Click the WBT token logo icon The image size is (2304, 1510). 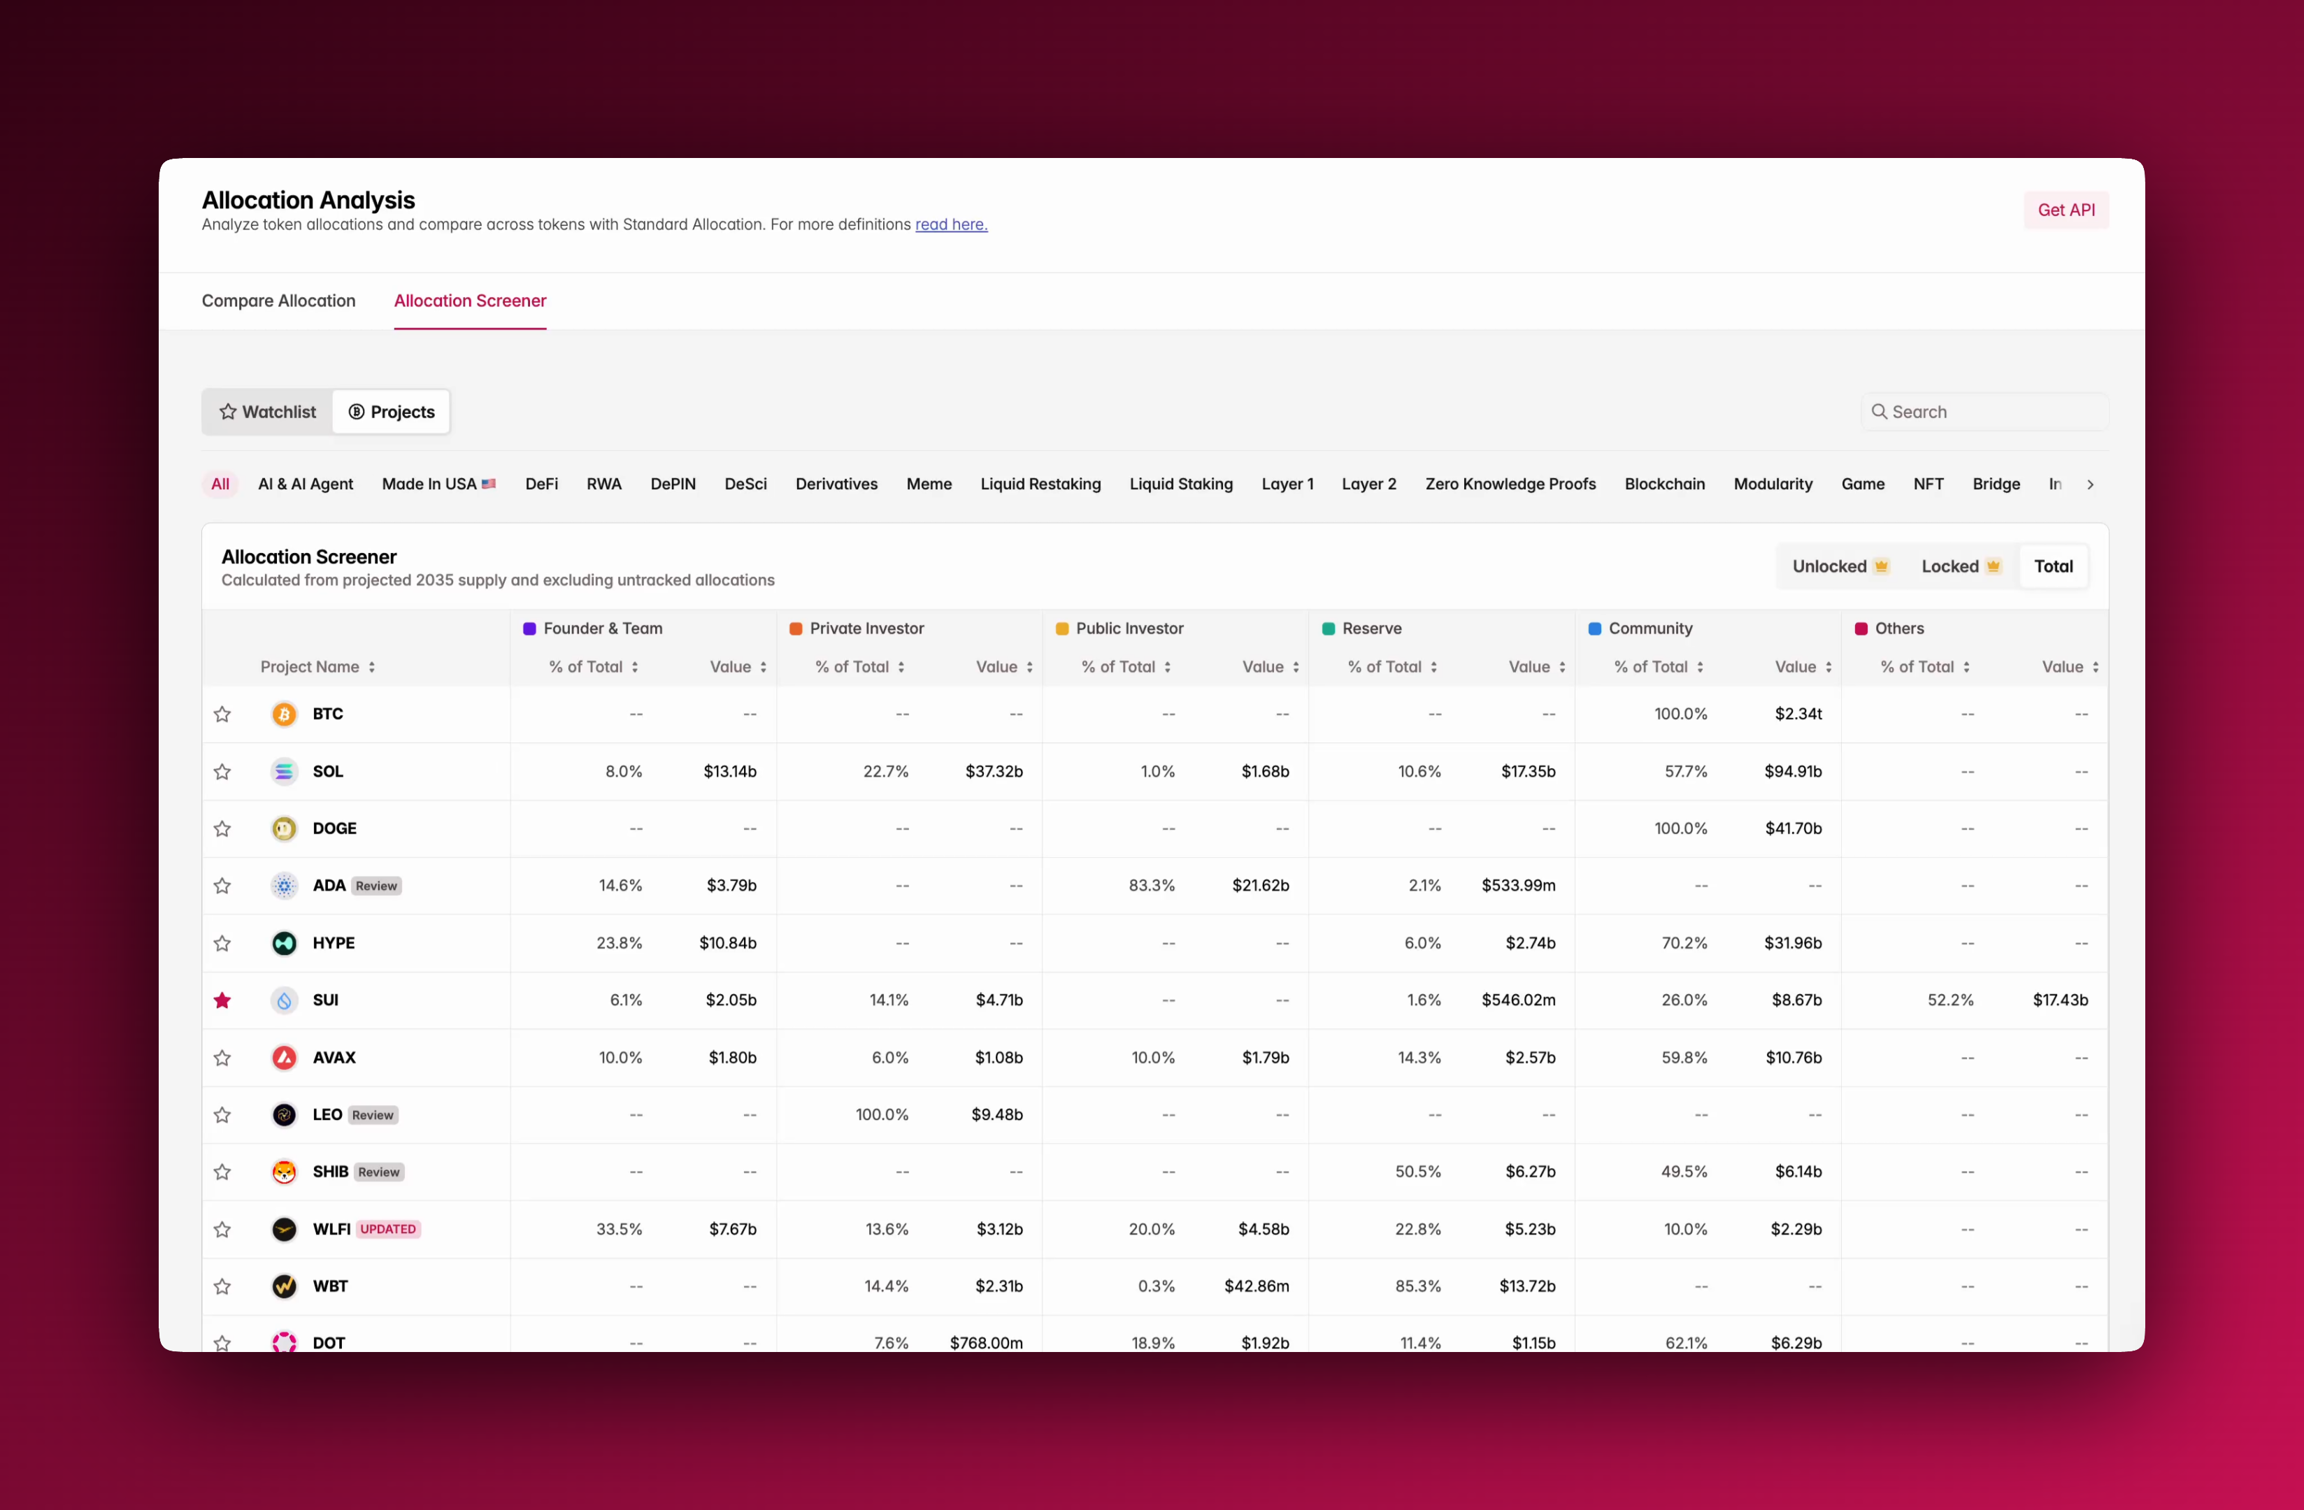(x=284, y=1286)
